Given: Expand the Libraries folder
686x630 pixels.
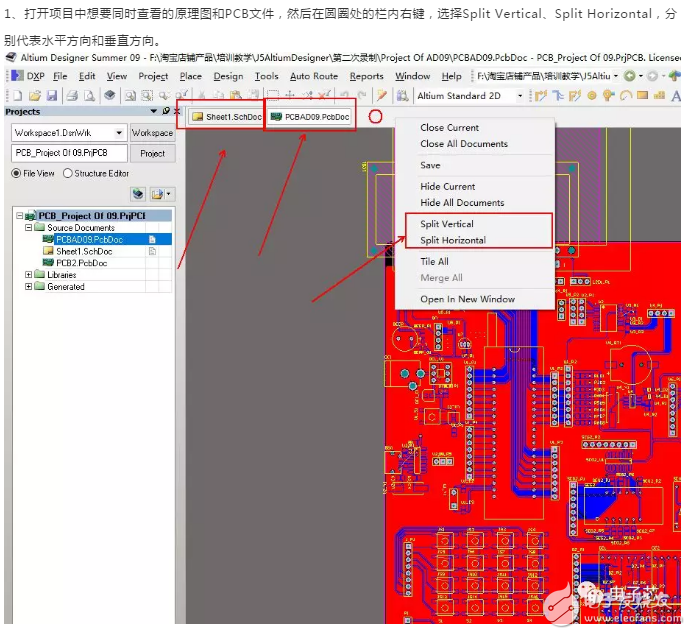Looking at the screenshot, I should tap(28, 275).
